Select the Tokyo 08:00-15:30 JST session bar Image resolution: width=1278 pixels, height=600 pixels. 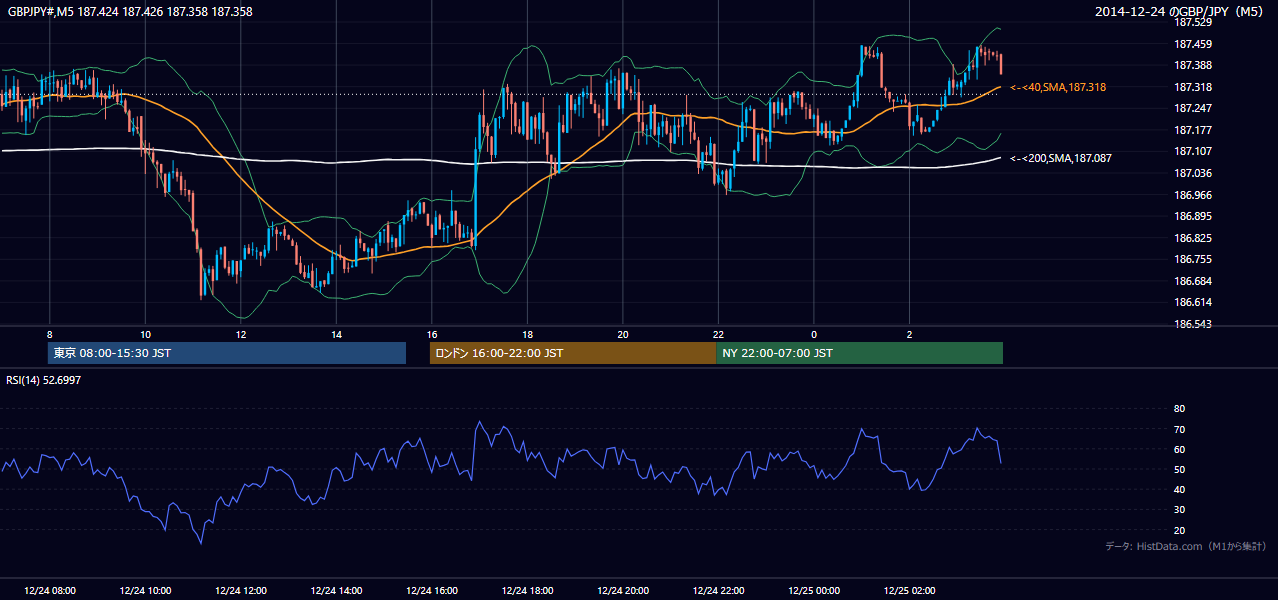click(227, 353)
